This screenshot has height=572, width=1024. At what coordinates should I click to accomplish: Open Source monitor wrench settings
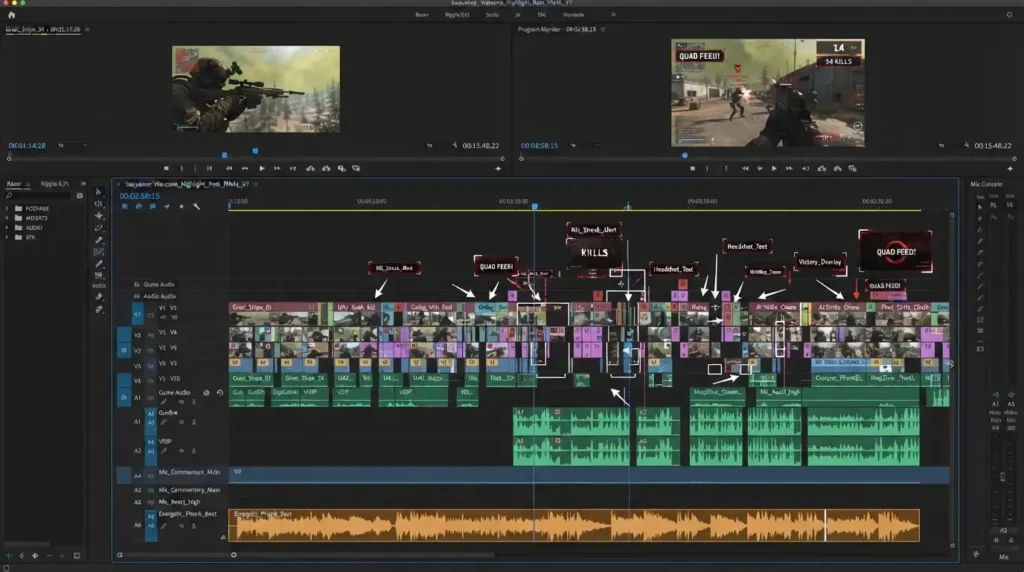[x=455, y=146]
